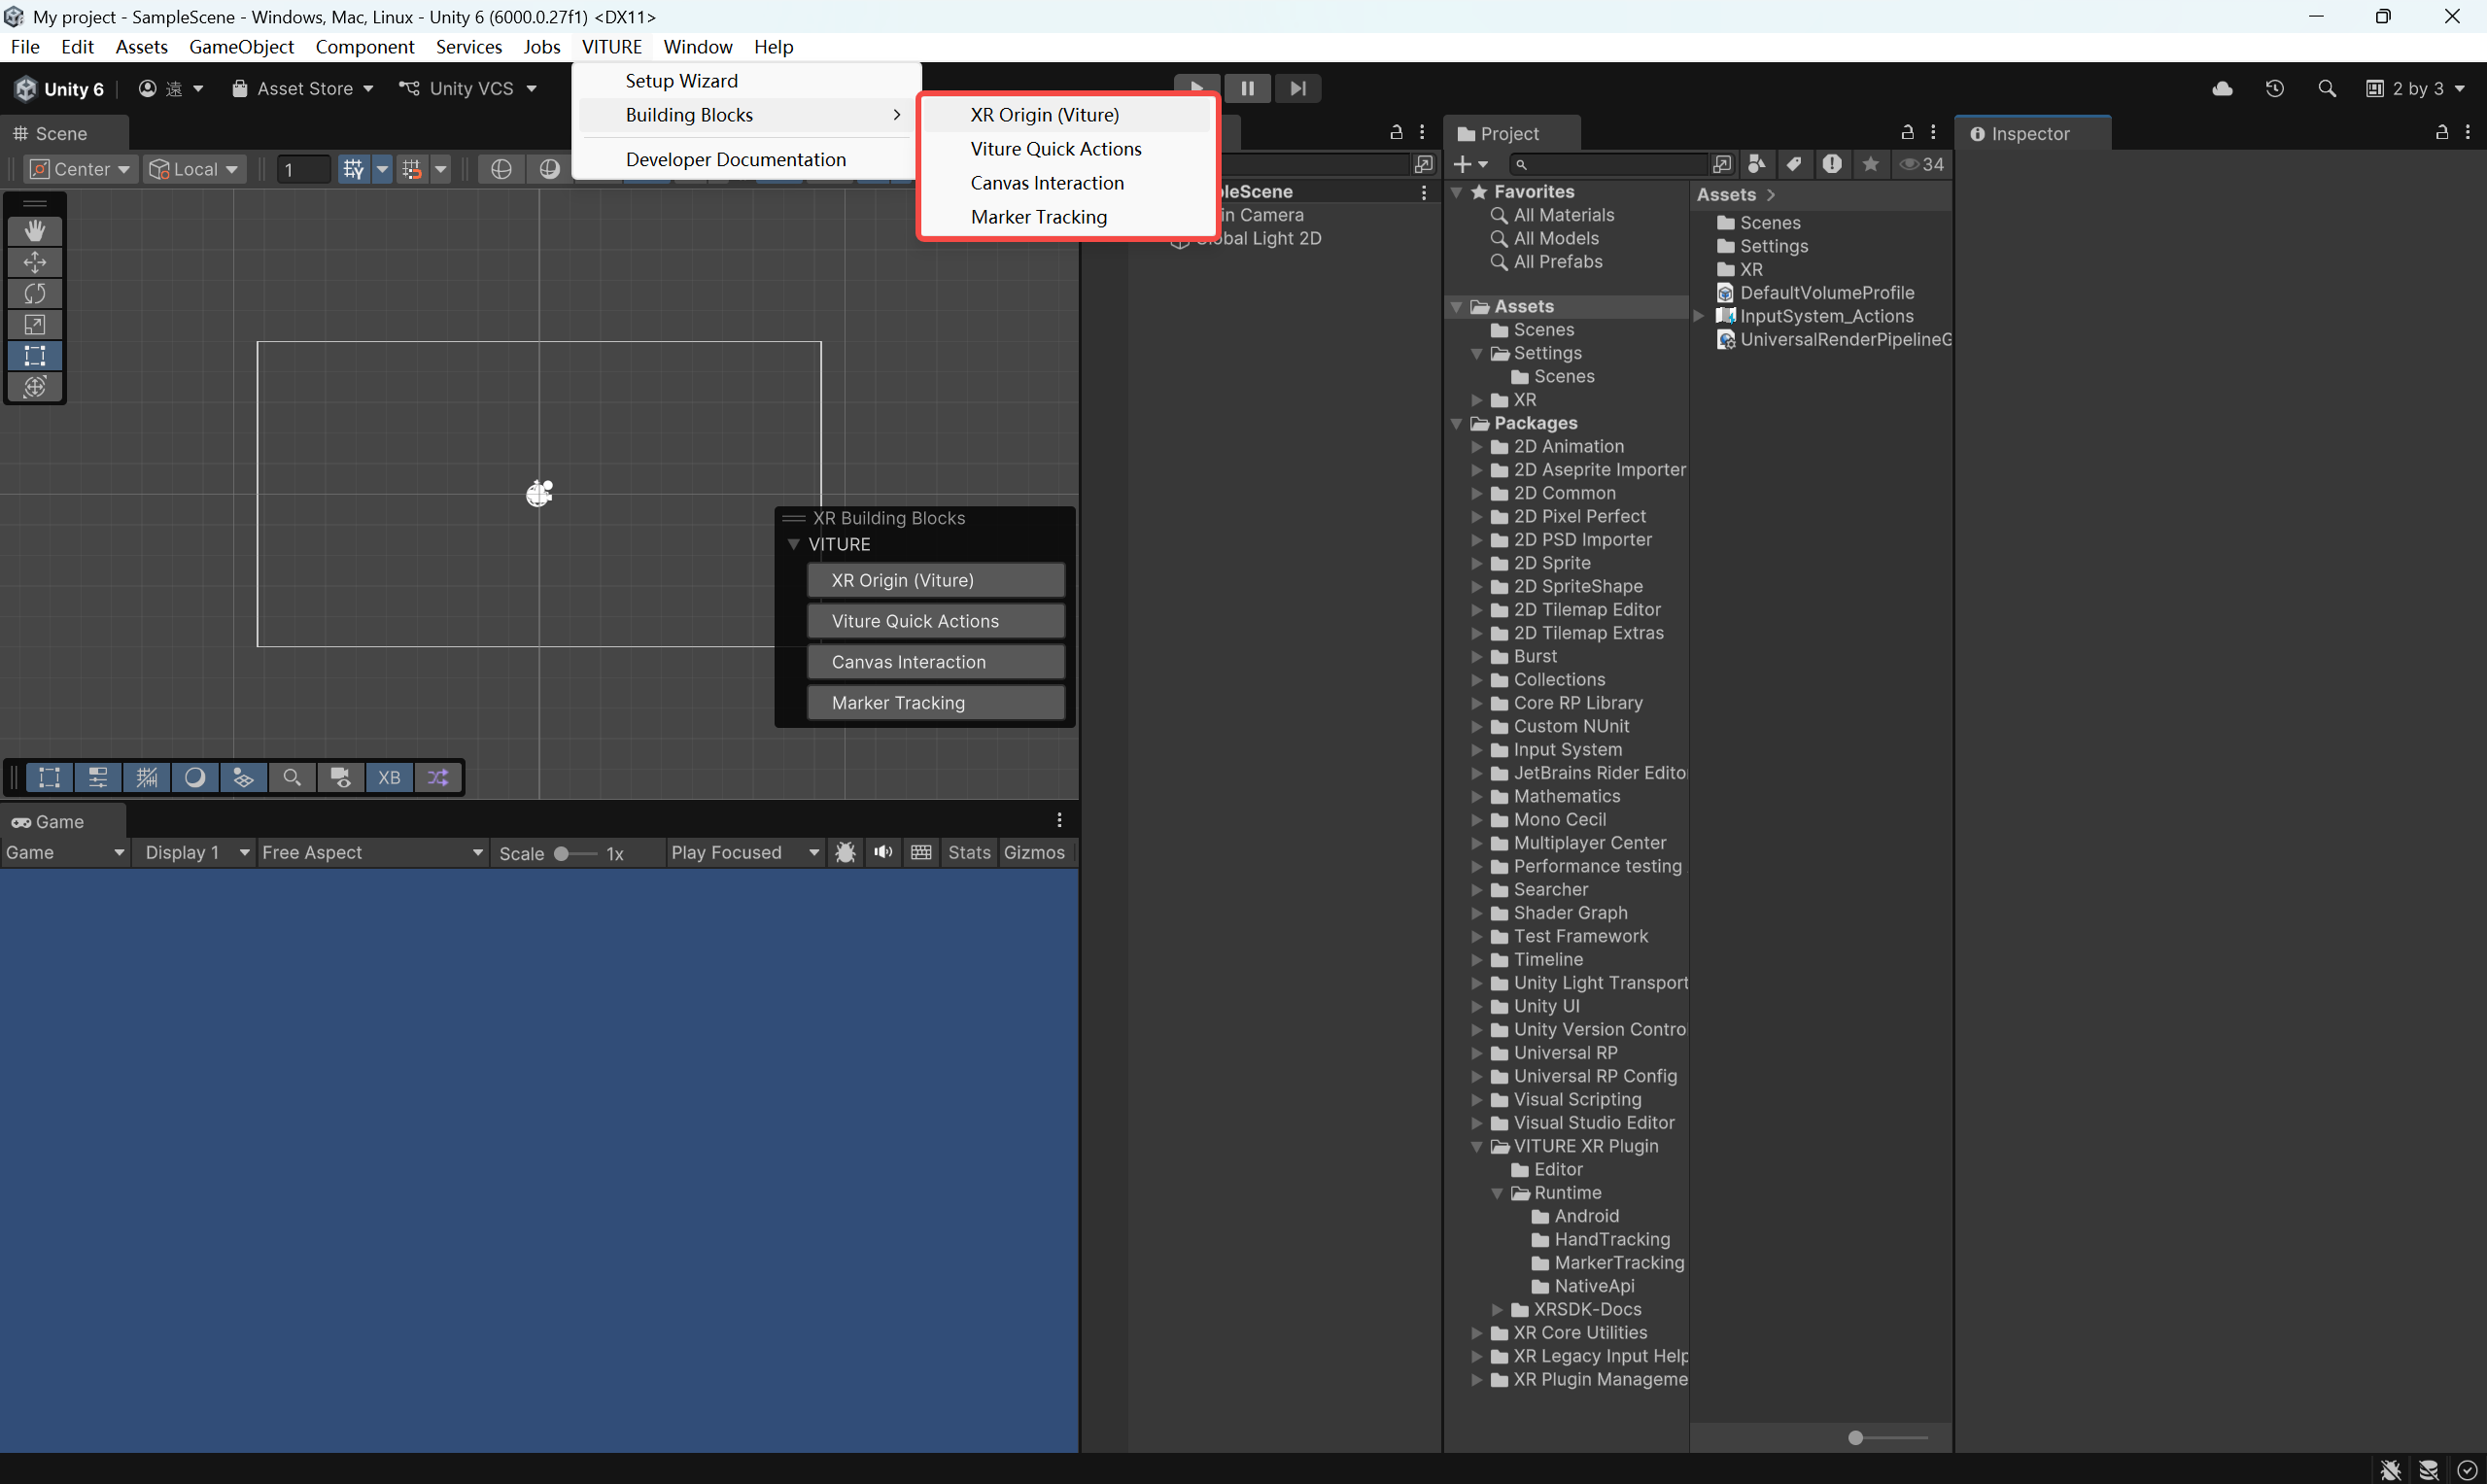The height and width of the screenshot is (1484, 2487).
Task: Open the Free Aspect dropdown
Action: [372, 852]
